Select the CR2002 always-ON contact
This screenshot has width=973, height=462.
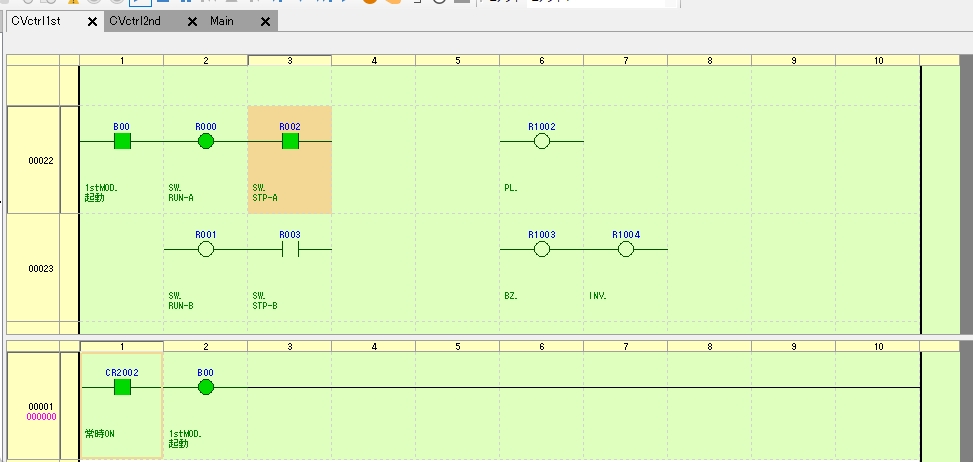tap(122, 387)
